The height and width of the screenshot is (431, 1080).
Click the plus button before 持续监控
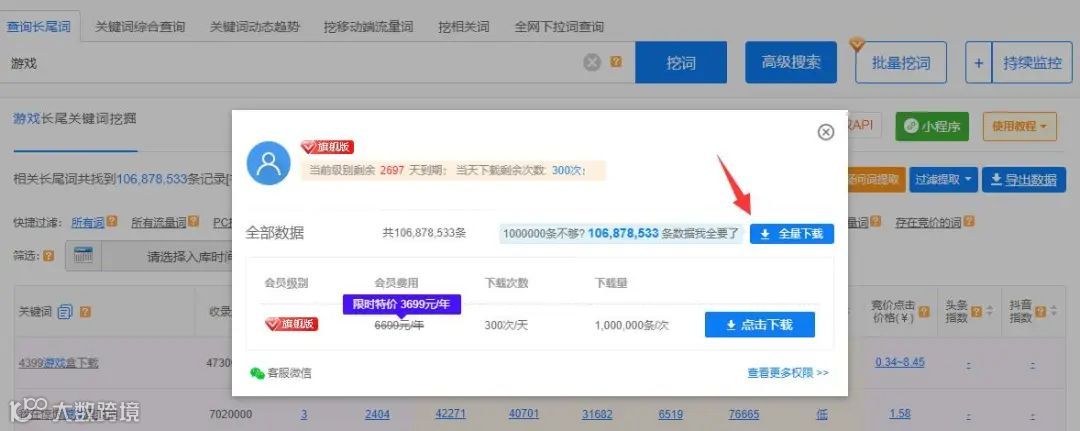click(x=978, y=63)
